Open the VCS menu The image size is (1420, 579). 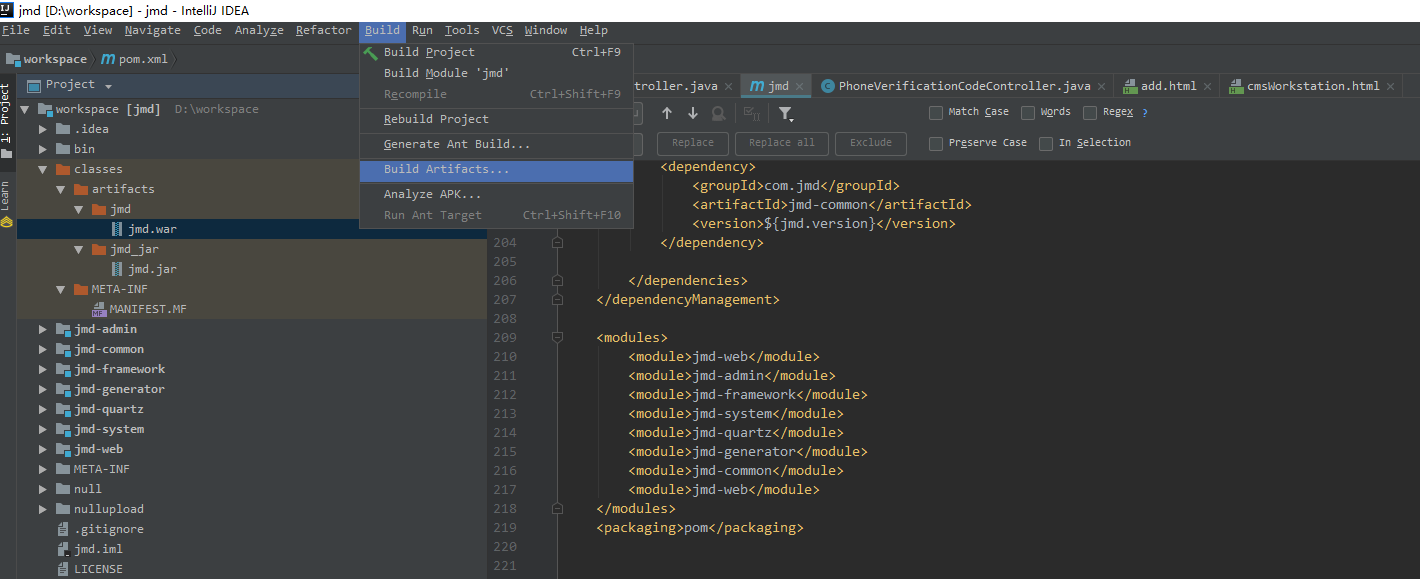pos(502,30)
